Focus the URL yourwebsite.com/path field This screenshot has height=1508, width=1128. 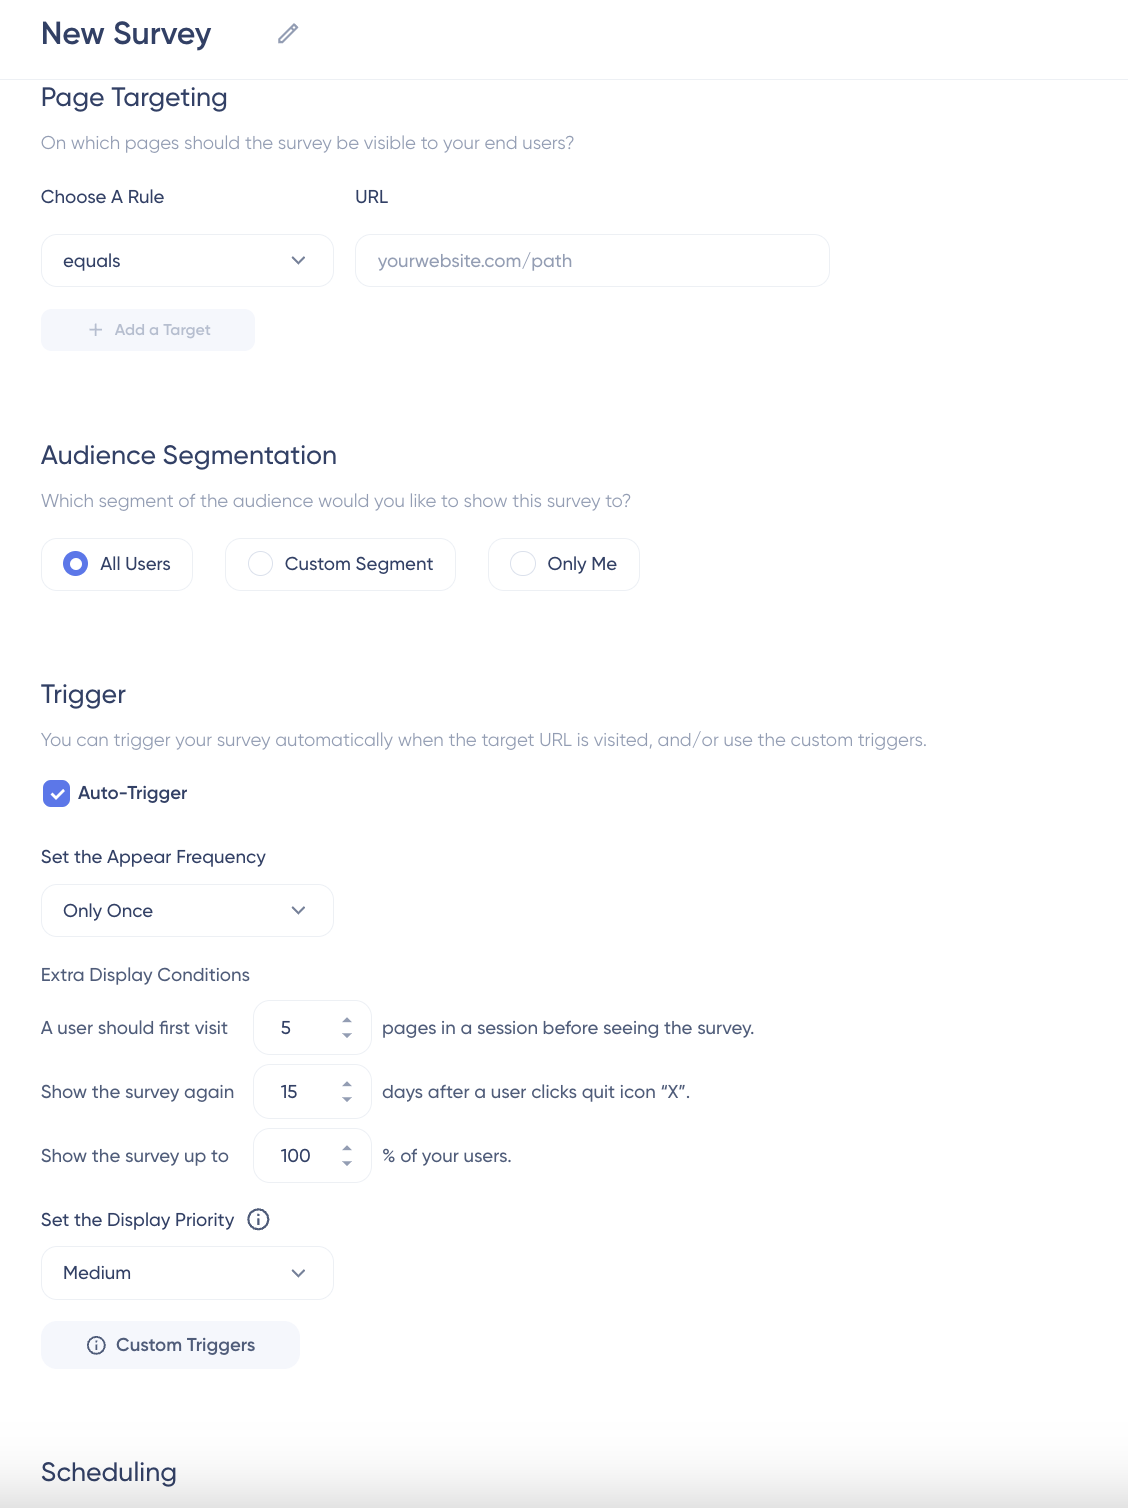[x=592, y=261]
